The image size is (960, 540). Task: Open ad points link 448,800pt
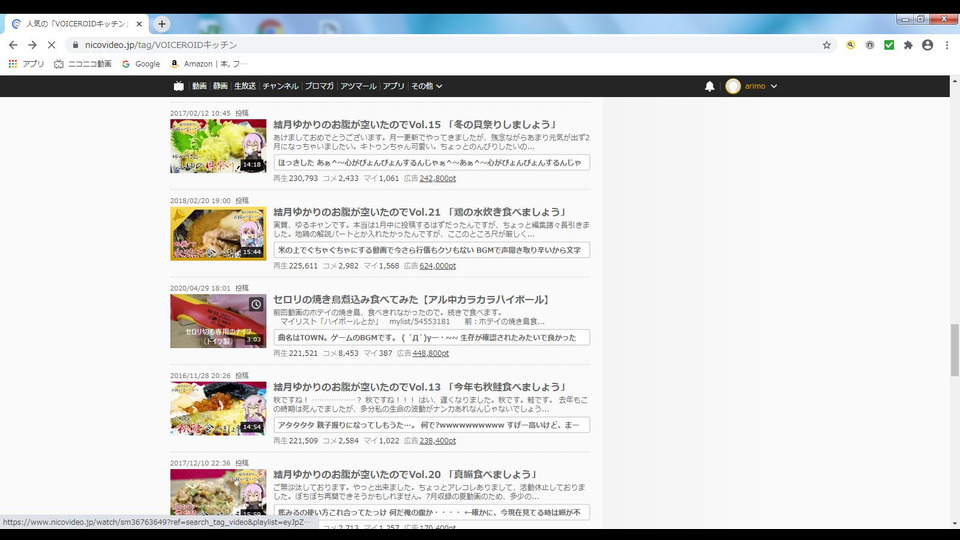point(430,353)
